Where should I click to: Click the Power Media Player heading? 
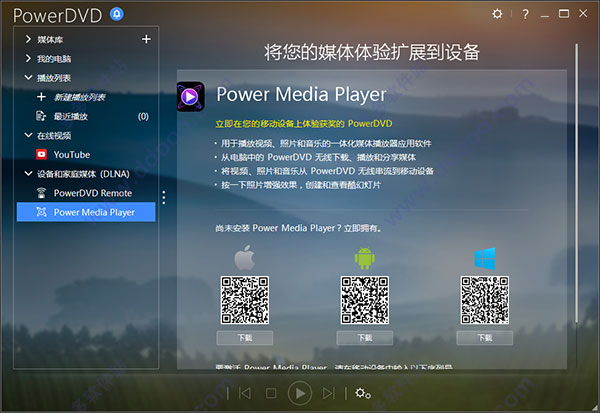click(x=301, y=95)
